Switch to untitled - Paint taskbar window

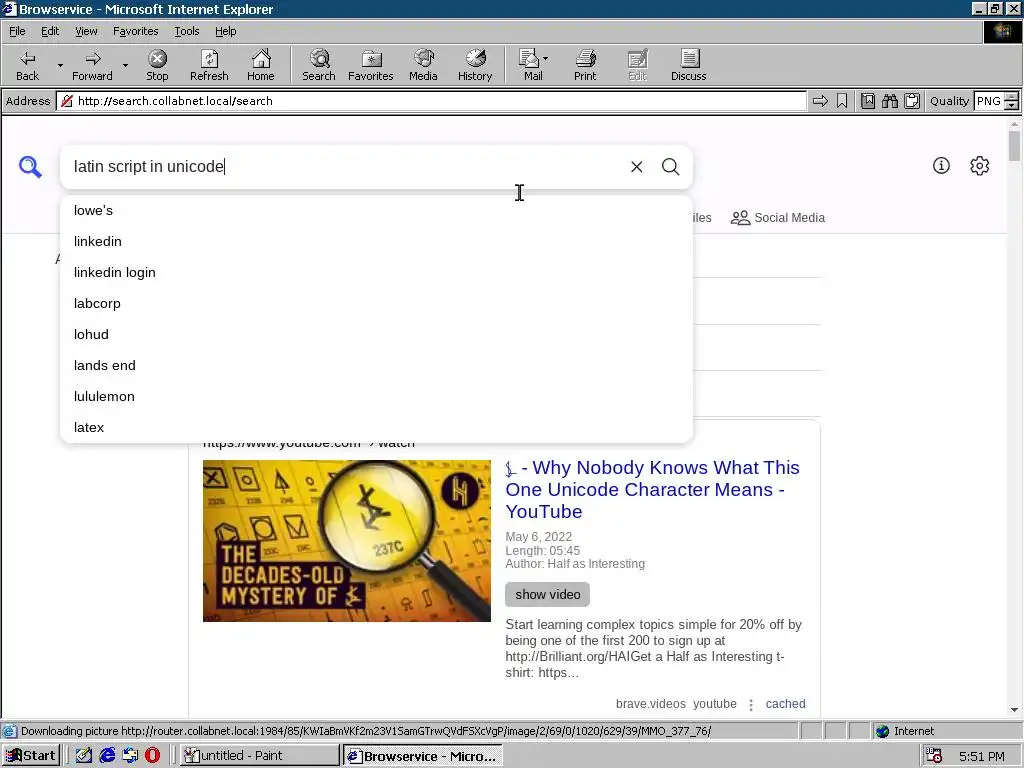pos(259,756)
